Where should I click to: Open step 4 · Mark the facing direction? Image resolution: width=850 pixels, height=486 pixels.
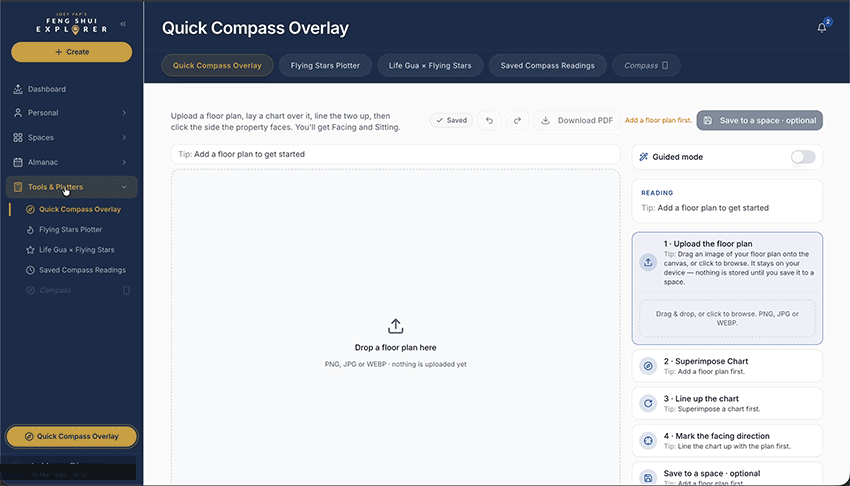click(x=727, y=440)
